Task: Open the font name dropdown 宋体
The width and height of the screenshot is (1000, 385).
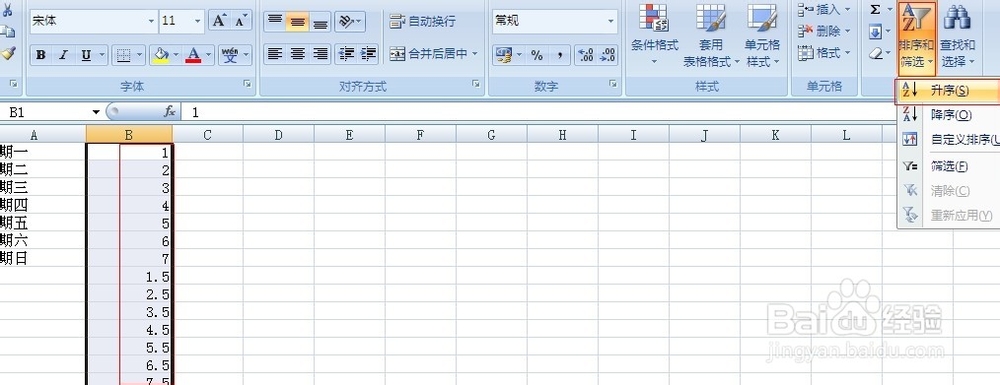Action: tap(93, 21)
